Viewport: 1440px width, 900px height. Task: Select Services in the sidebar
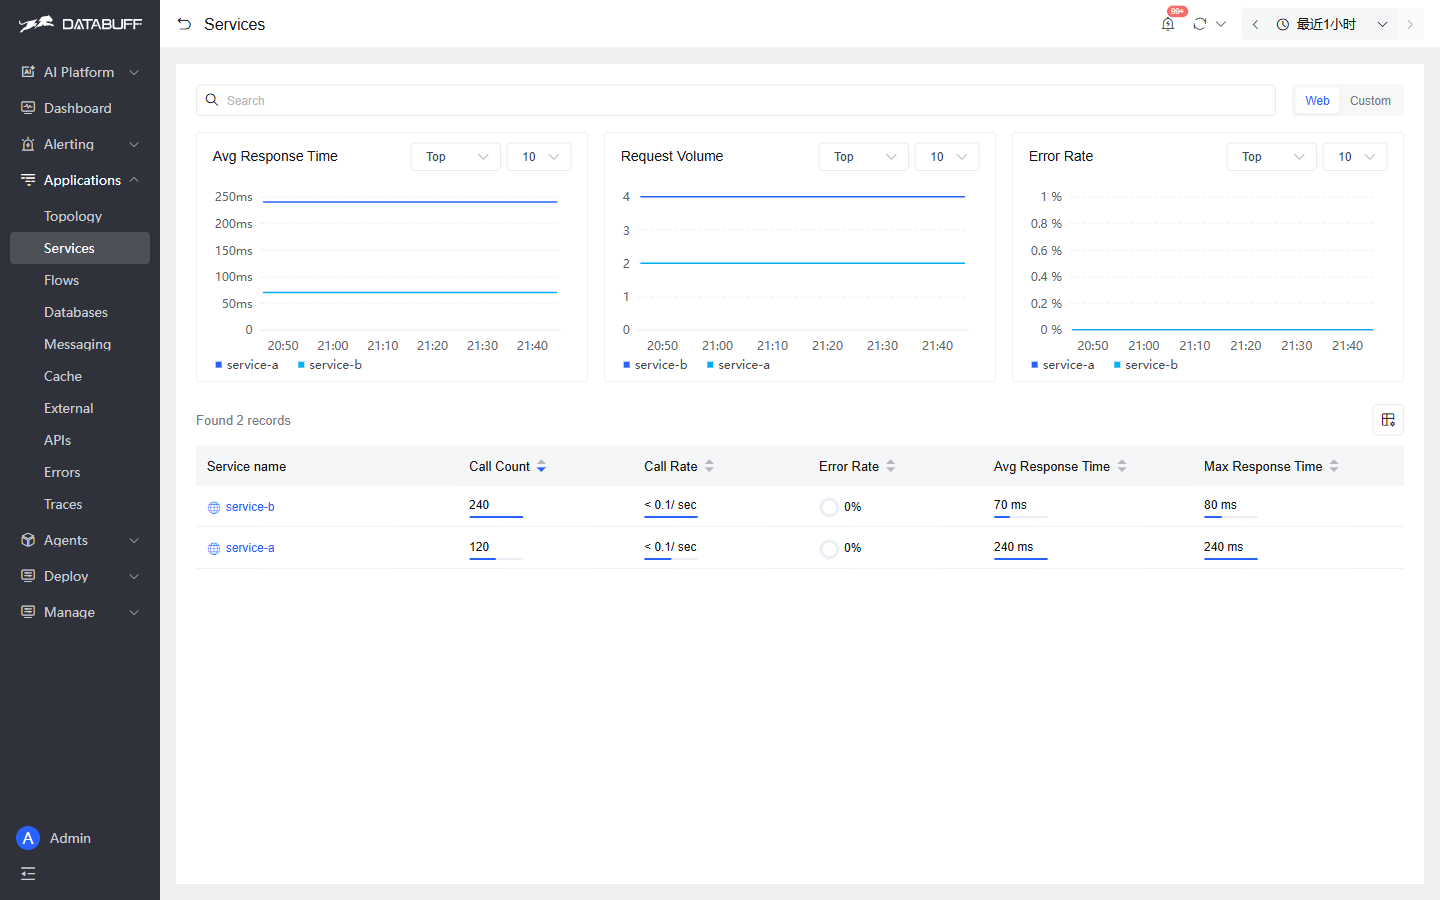point(80,248)
